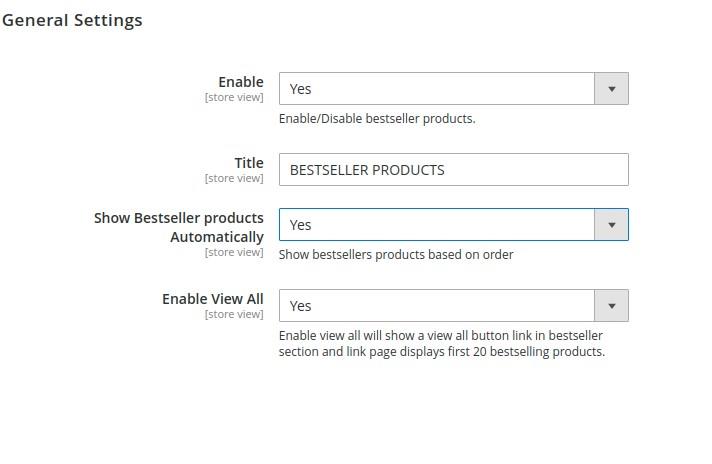712x464 pixels.
Task: Click the Show bestsellers products based on order note
Action: pyautogui.click(x=396, y=255)
